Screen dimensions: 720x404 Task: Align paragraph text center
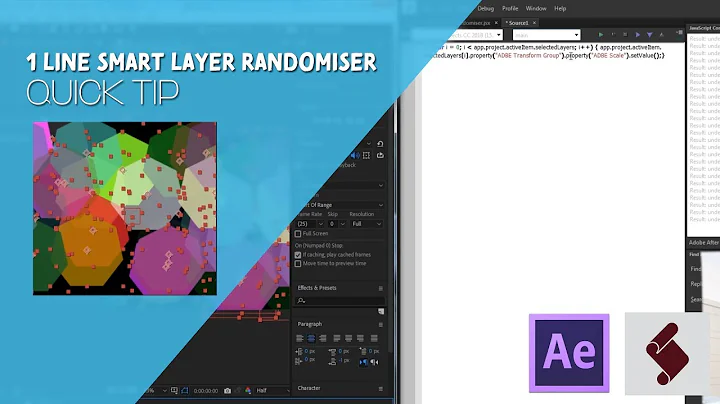[311, 339]
